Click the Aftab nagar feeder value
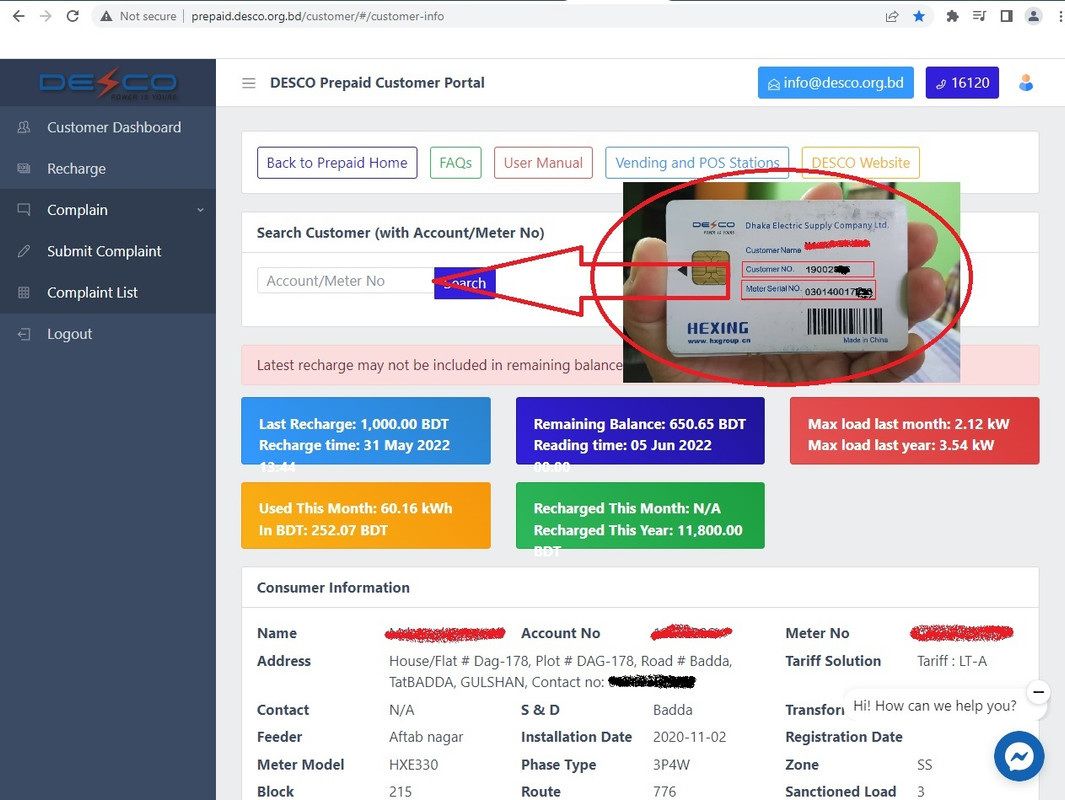The width and height of the screenshot is (1065, 800). [426, 737]
